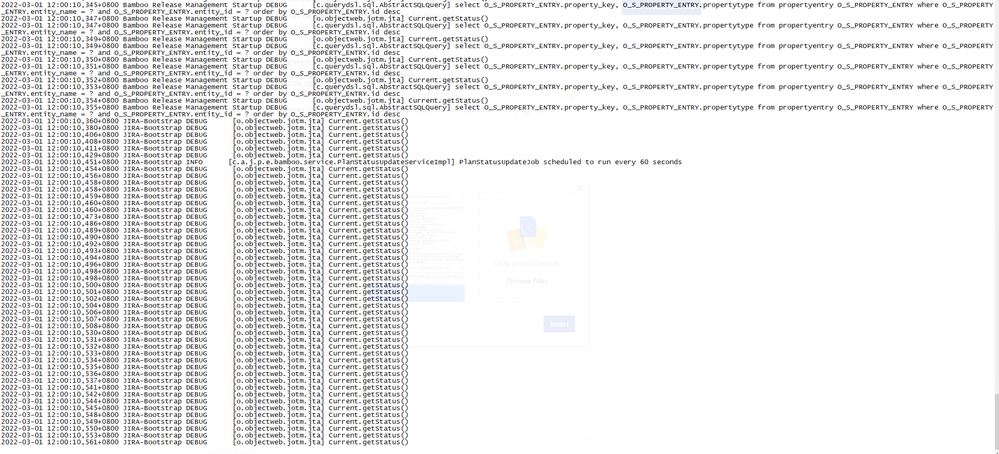Click the DEBUG line at 12:00:10,534

[204, 360]
